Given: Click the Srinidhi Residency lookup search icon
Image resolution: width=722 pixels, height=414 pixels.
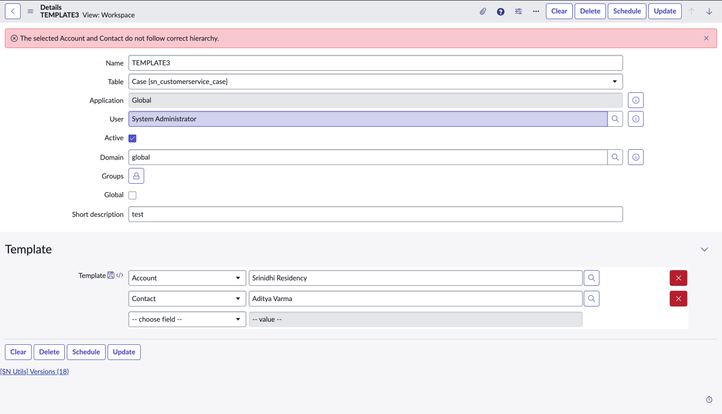Looking at the screenshot, I should (x=591, y=278).
